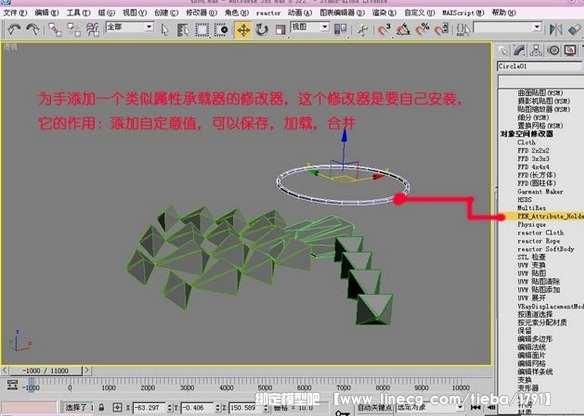Open the reactor menu
Viewport: 584px width, 416px height.
coord(268,13)
